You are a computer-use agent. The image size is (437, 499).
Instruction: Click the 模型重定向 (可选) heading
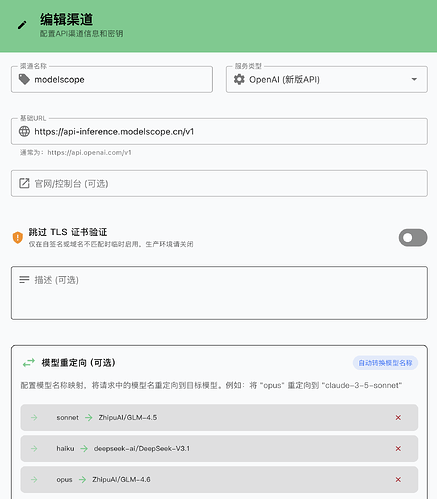point(78,363)
